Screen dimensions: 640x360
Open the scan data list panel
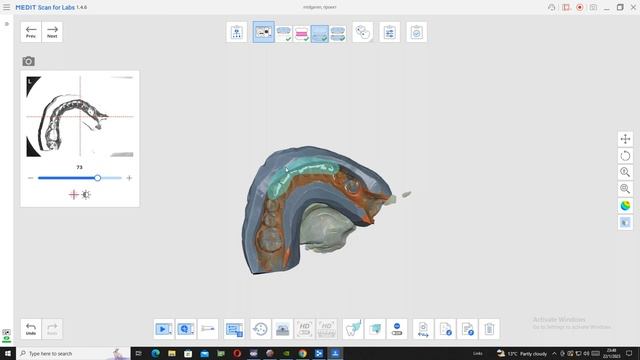point(234,329)
